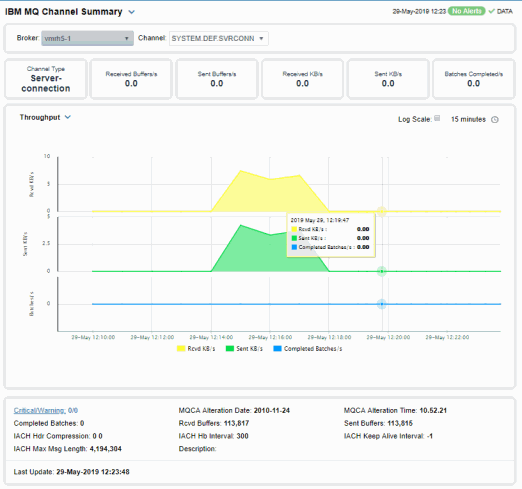The width and height of the screenshot is (522, 489).
Task: Open the Broker vmrh5-1 dropdown
Action: (x=87, y=38)
